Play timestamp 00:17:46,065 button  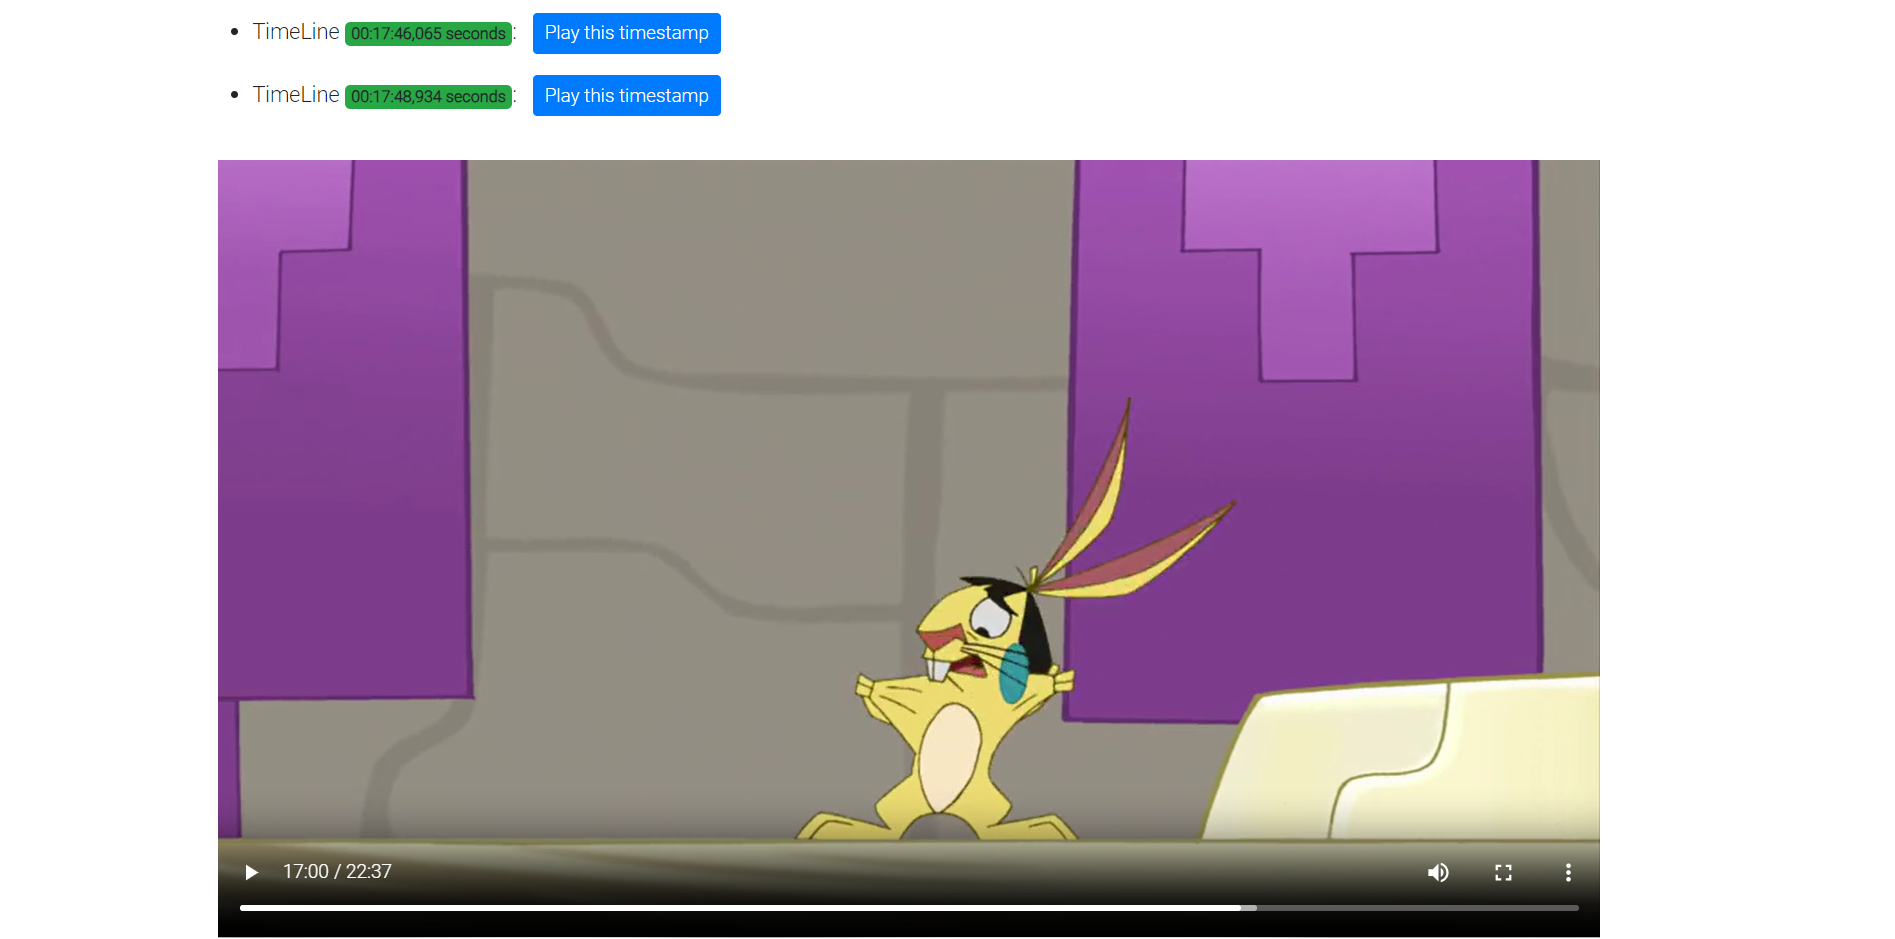[x=626, y=33]
